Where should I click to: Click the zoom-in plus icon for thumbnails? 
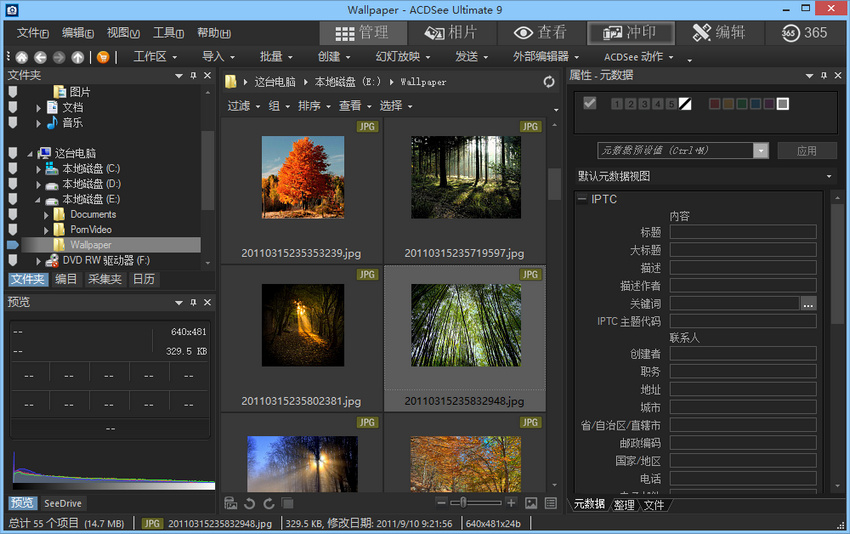click(x=512, y=503)
